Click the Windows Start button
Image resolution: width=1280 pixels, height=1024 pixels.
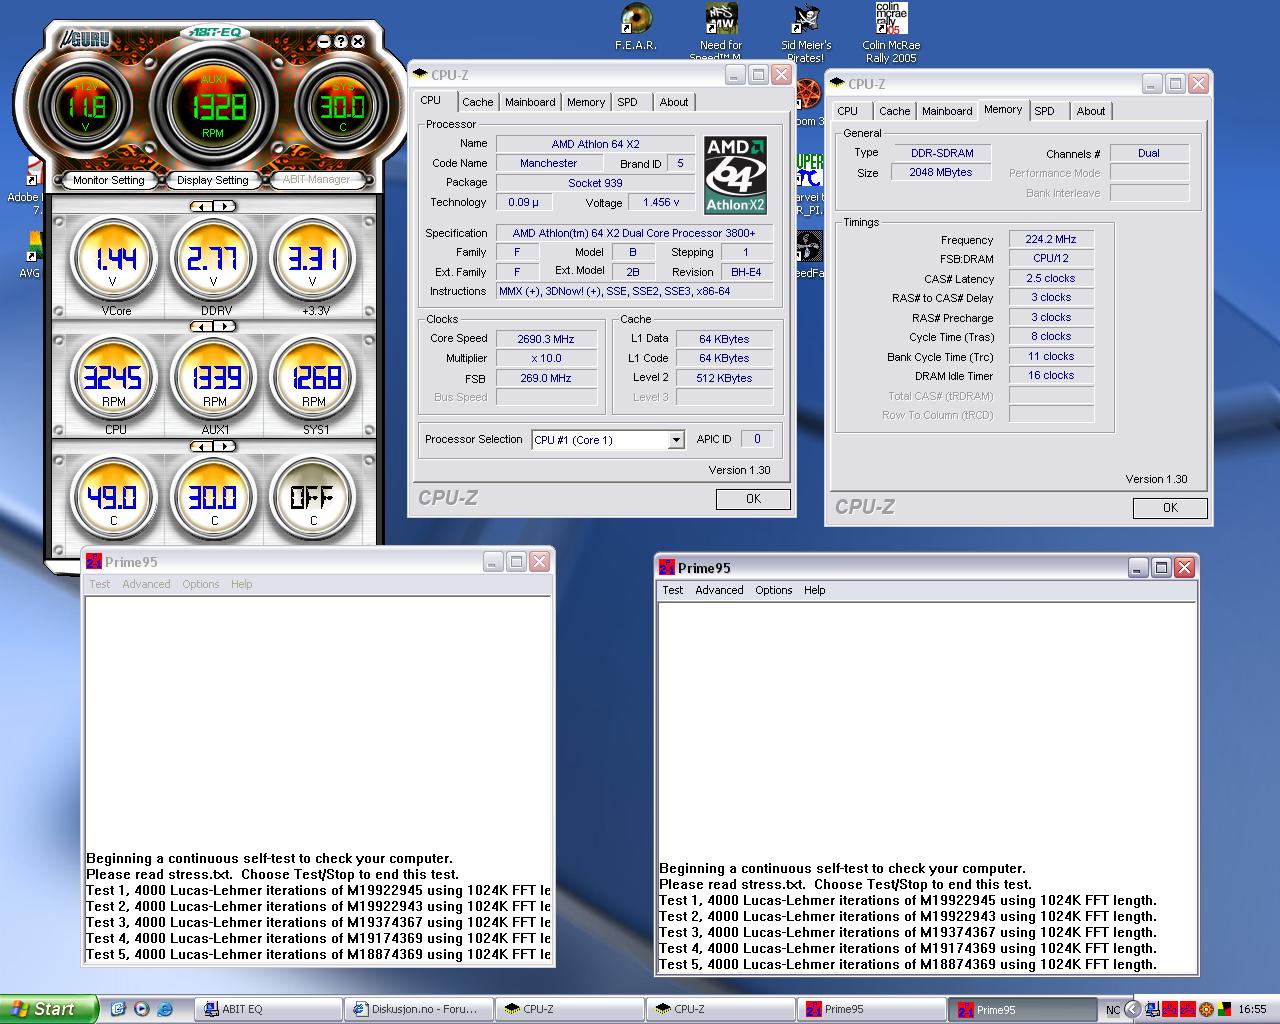[49, 1009]
